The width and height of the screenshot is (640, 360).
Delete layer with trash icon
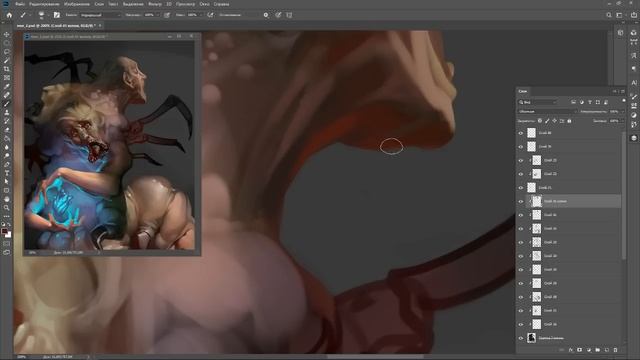(616, 350)
